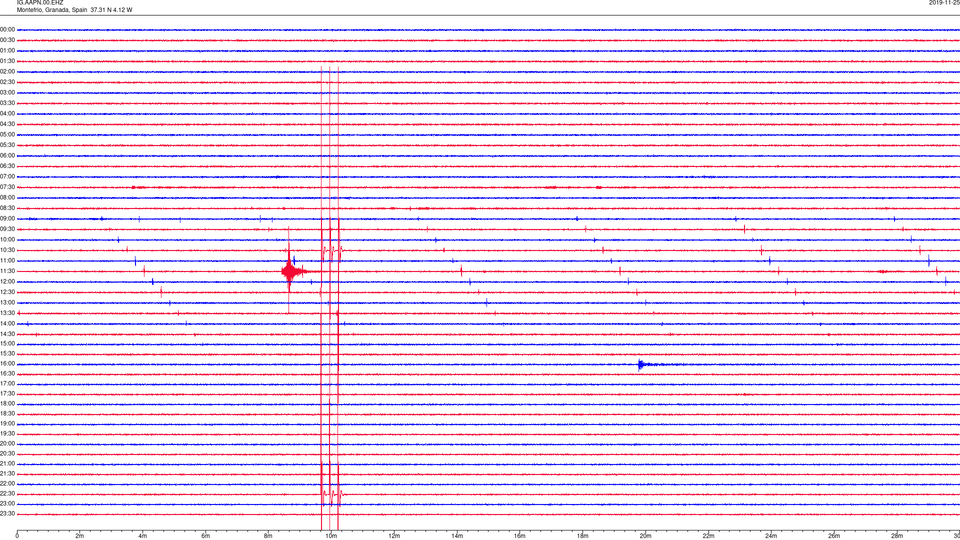Click the 12:30 time label
The width and height of the screenshot is (960, 540).
[7, 292]
